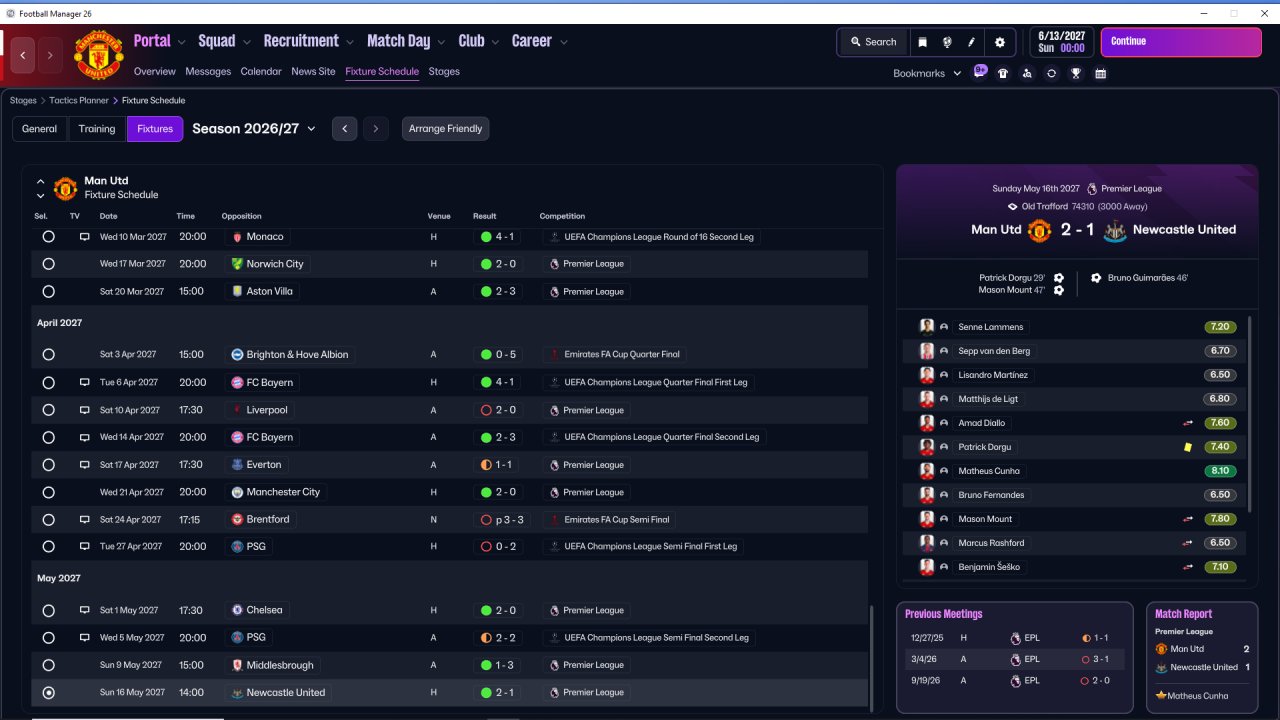Select the Monaco fixture radio button
The height and width of the screenshot is (720, 1280).
(48, 237)
